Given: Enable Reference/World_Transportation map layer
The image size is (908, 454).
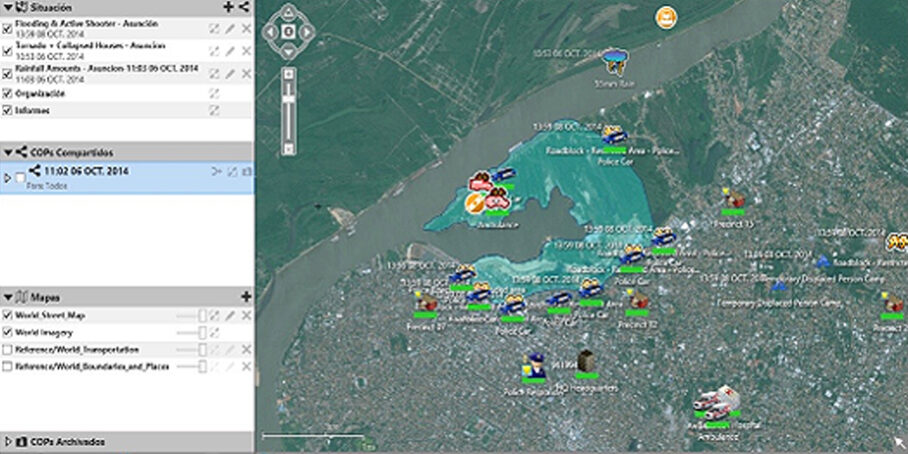Looking at the screenshot, I should [x=8, y=350].
